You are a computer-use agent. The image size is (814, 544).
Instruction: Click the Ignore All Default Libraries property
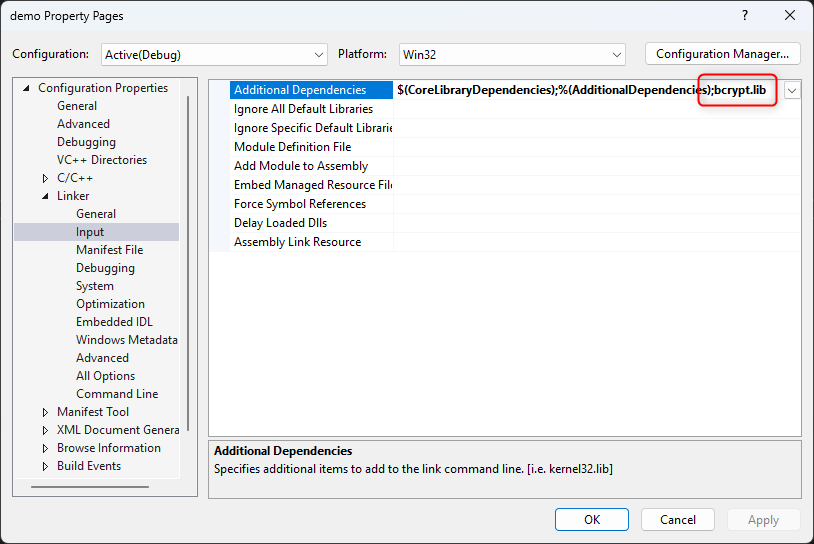[303, 109]
